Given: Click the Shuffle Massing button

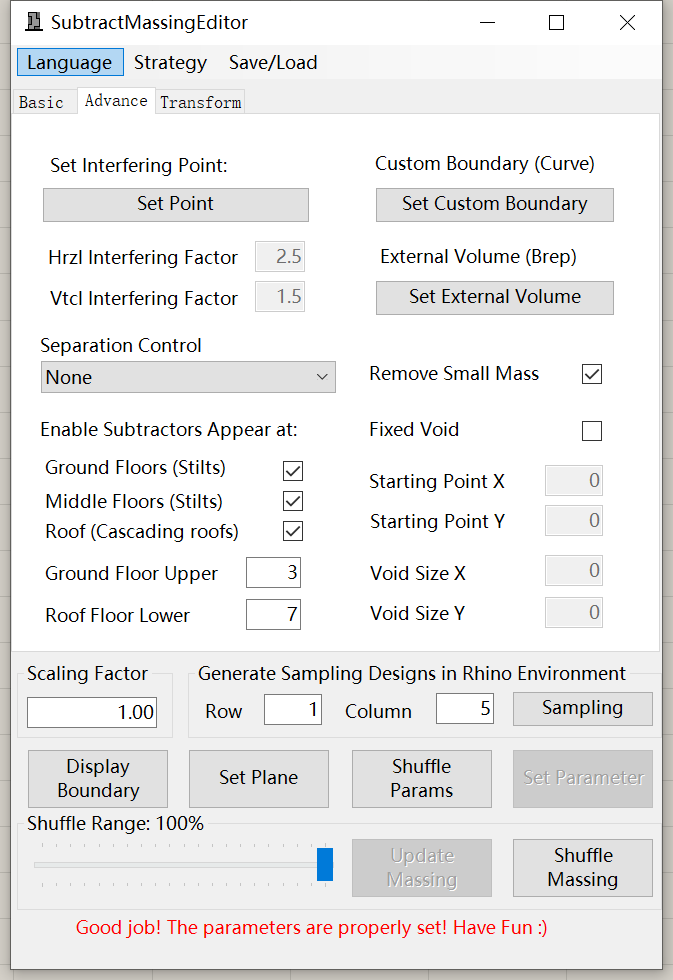Looking at the screenshot, I should 583,868.
